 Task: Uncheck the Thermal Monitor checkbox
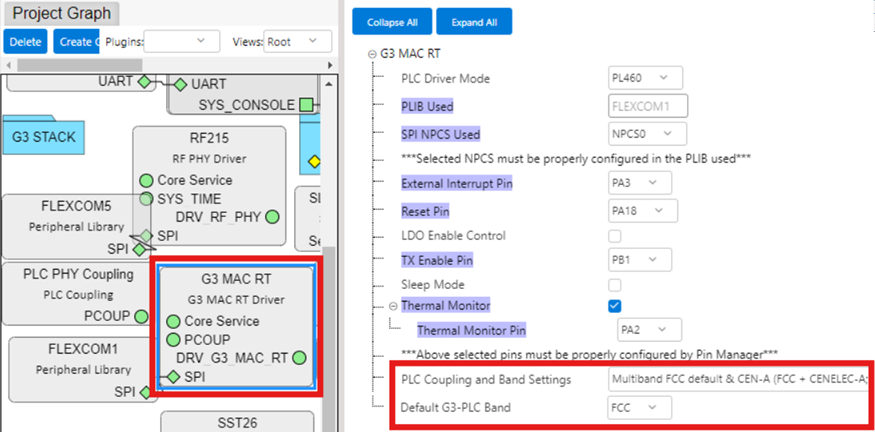point(615,305)
